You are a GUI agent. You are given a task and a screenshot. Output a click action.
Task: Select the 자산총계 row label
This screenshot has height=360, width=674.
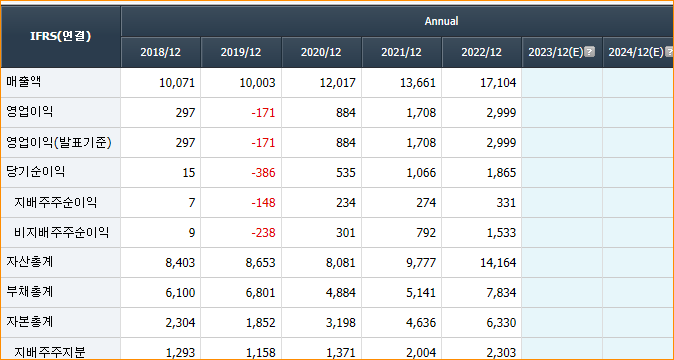30,262
